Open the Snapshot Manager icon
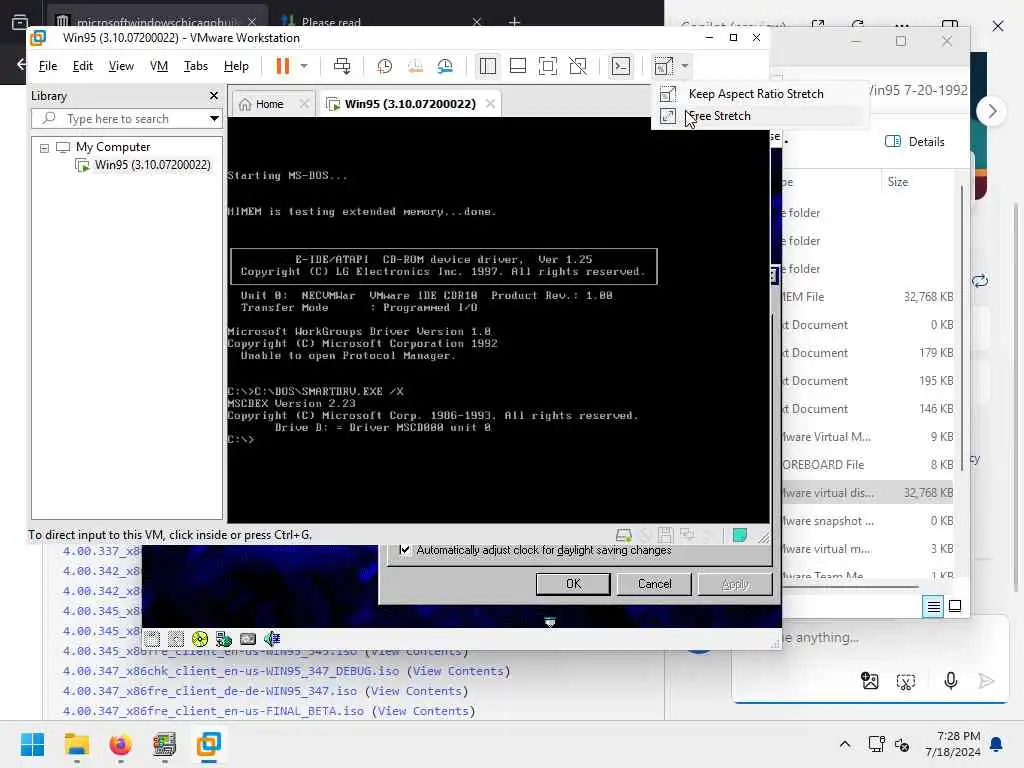This screenshot has height=768, width=1024. (445, 66)
